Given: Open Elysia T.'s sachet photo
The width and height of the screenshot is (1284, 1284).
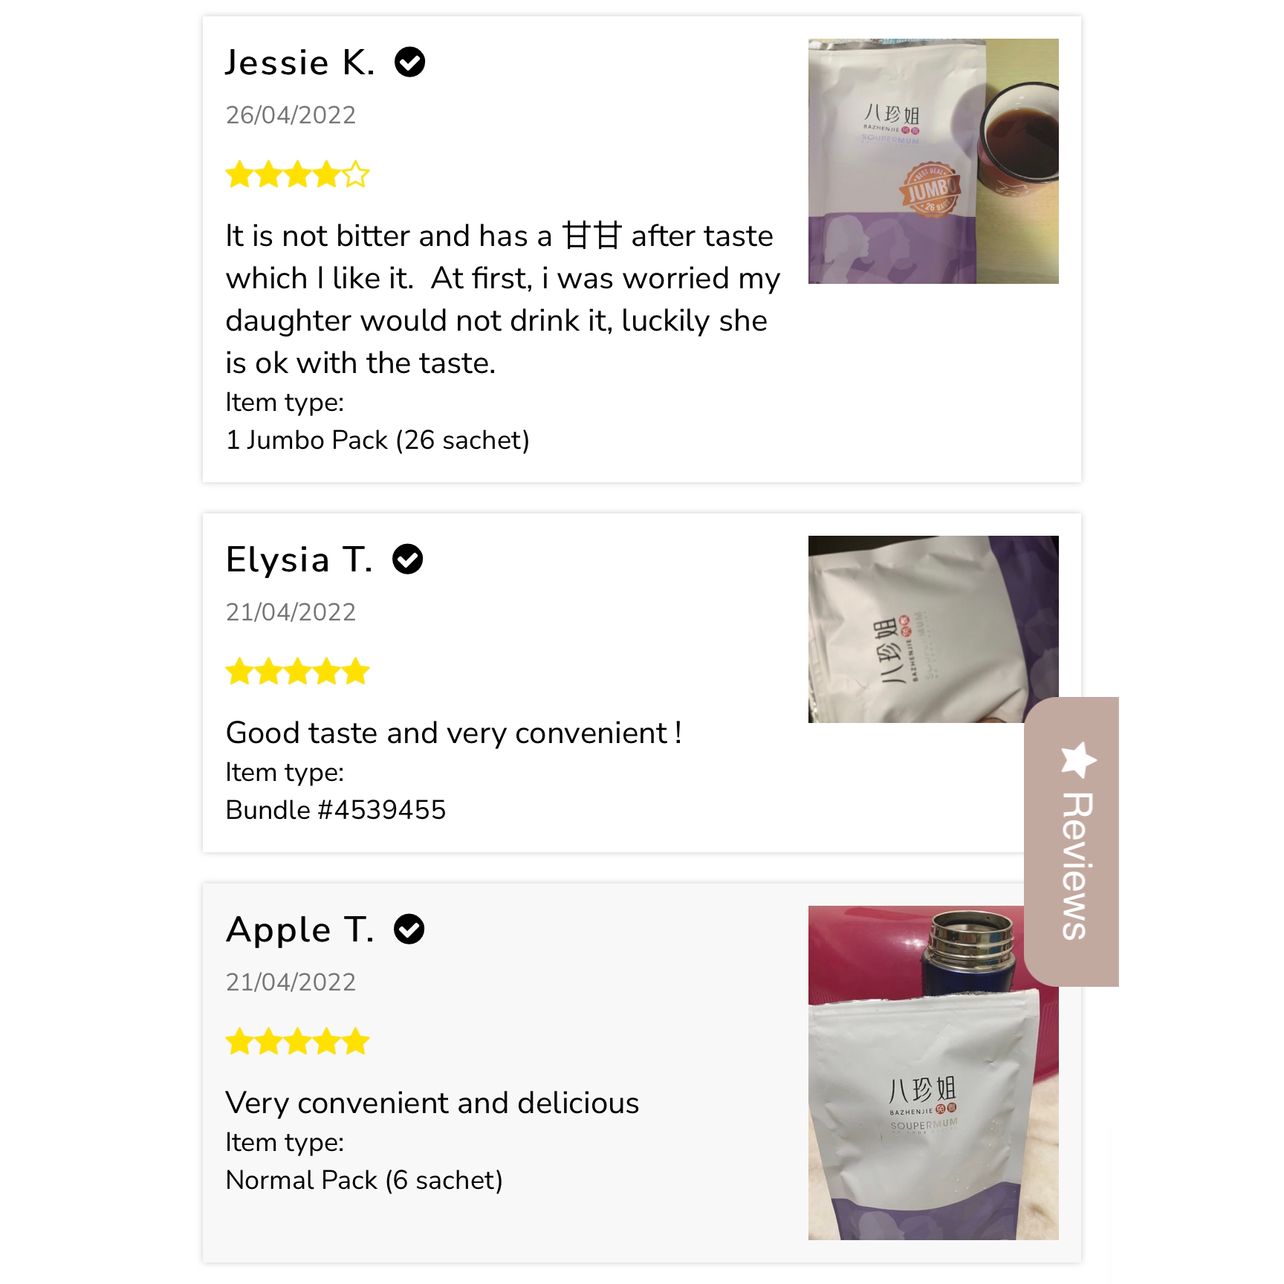Looking at the screenshot, I should coord(933,629).
